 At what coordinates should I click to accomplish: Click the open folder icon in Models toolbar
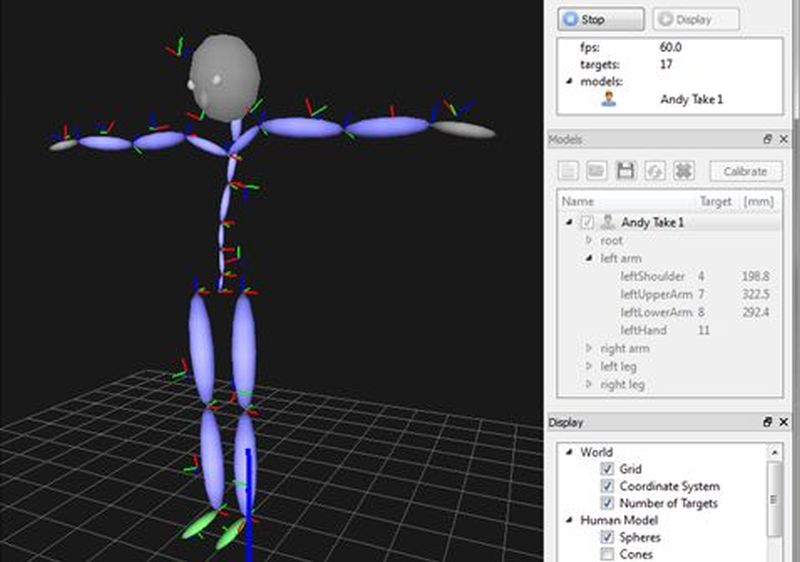[x=597, y=171]
